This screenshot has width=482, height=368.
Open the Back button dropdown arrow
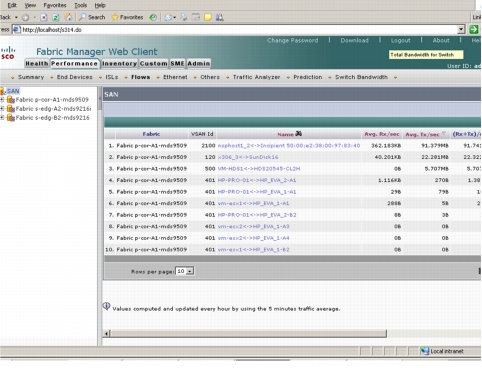click(16, 17)
